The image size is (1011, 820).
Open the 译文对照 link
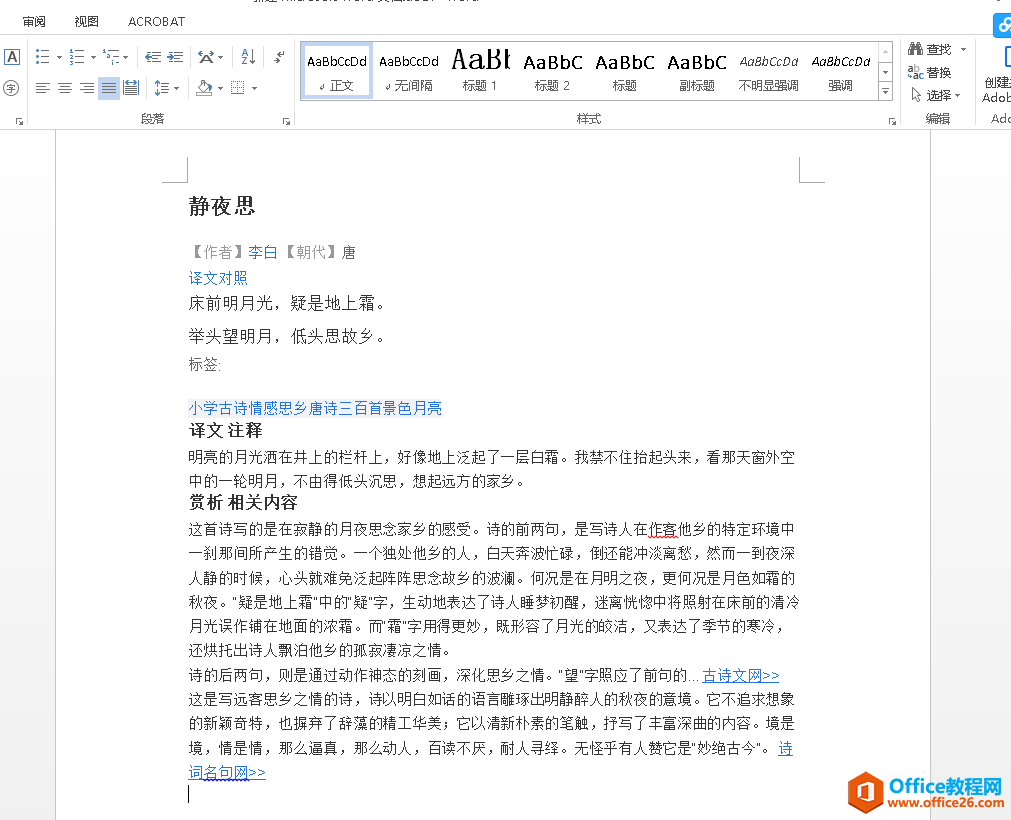pyautogui.click(x=218, y=278)
